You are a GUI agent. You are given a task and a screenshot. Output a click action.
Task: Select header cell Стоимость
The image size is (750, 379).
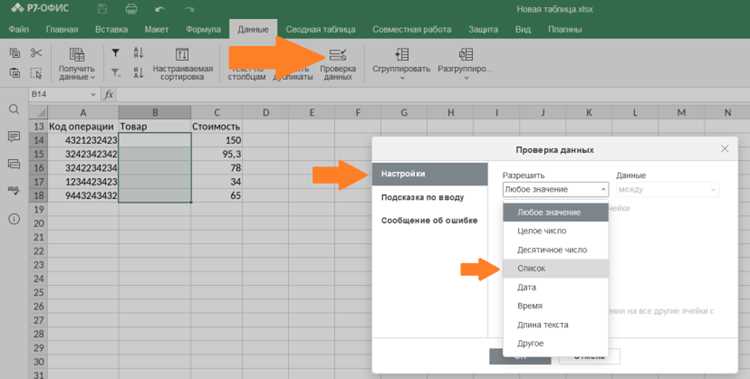[x=217, y=127]
